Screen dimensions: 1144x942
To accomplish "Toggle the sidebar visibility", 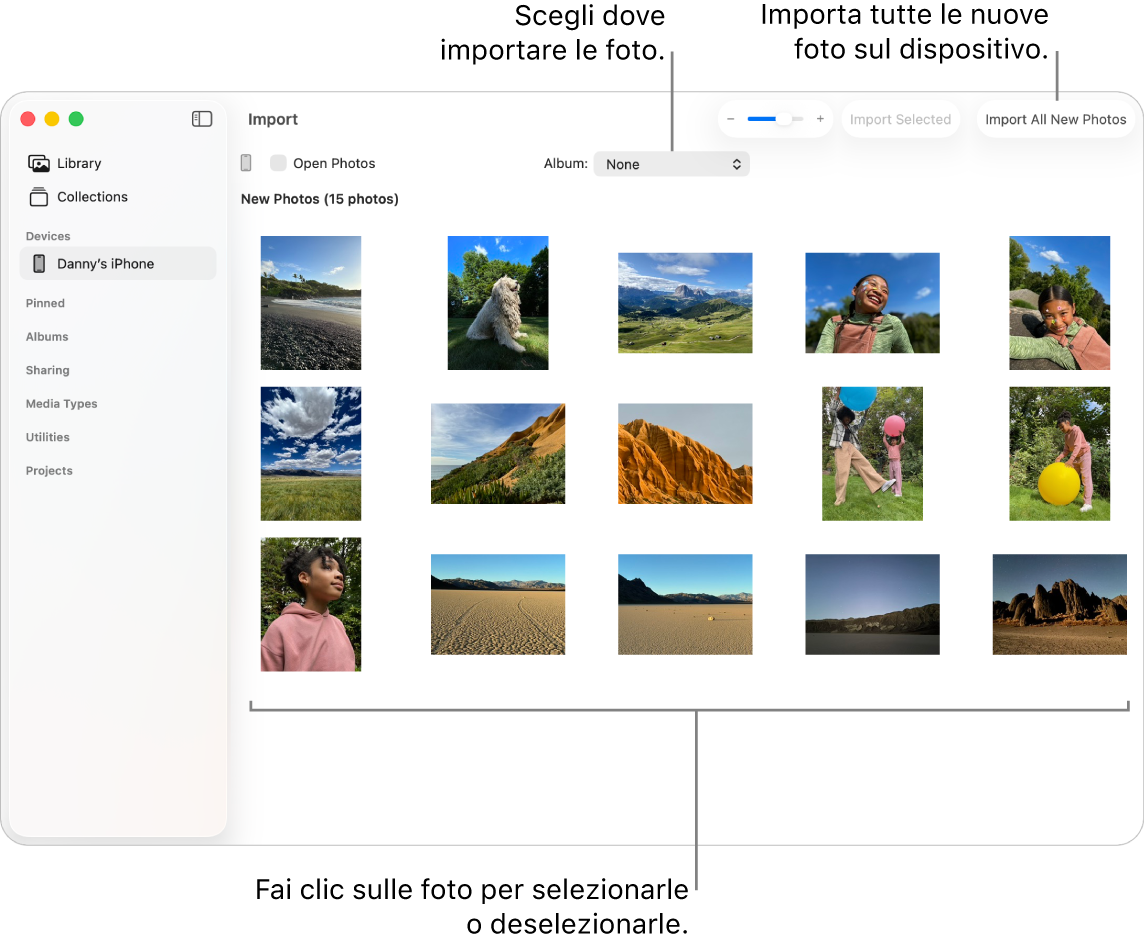I will point(201,118).
